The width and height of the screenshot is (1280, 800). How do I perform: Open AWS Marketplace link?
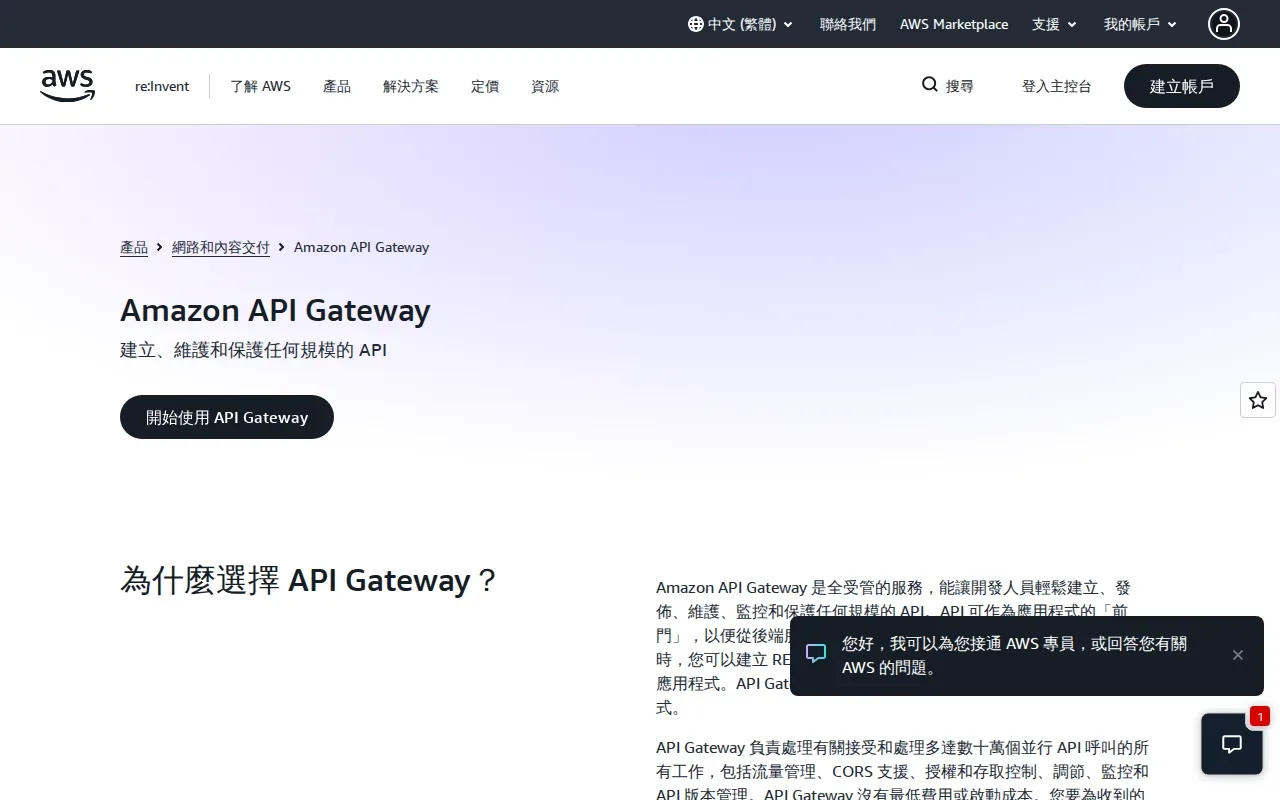[x=954, y=24]
